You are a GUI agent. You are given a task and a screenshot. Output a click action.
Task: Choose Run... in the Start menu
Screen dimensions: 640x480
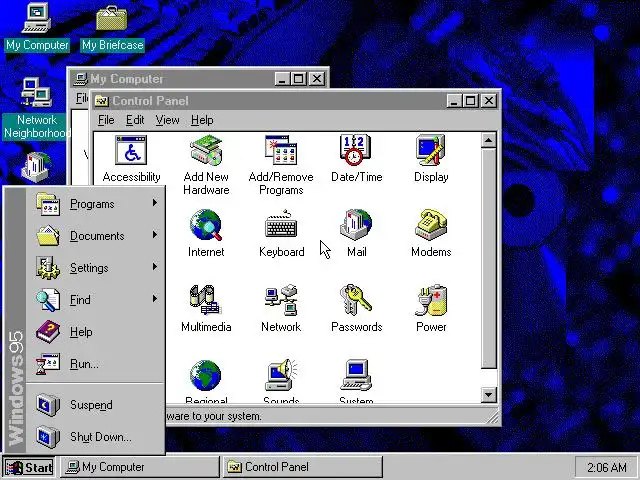96,364
